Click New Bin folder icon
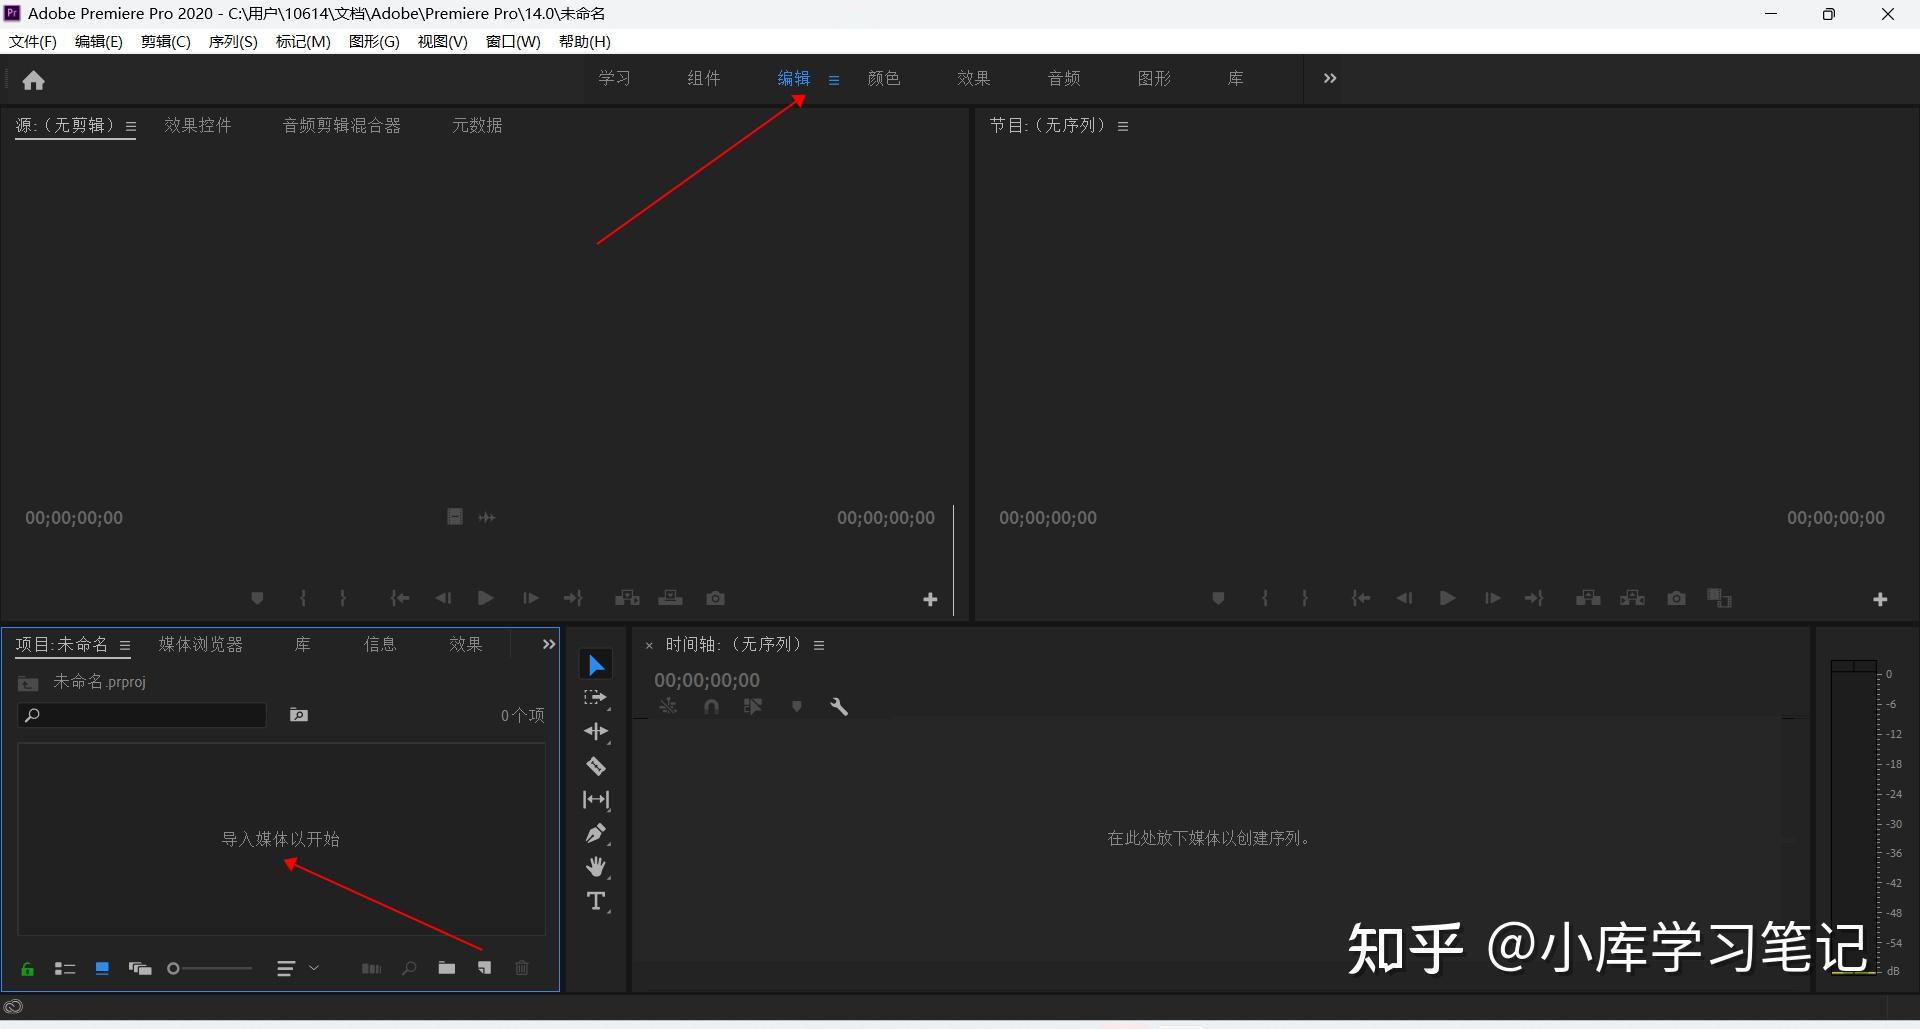Viewport: 1920px width, 1029px height. pyautogui.click(x=447, y=968)
